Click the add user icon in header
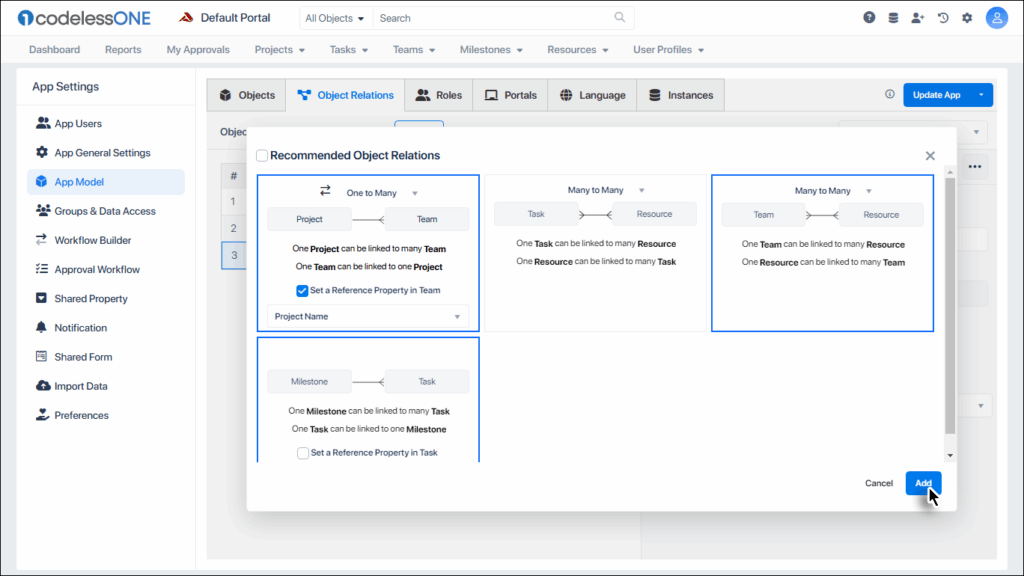 pyautogui.click(x=918, y=18)
